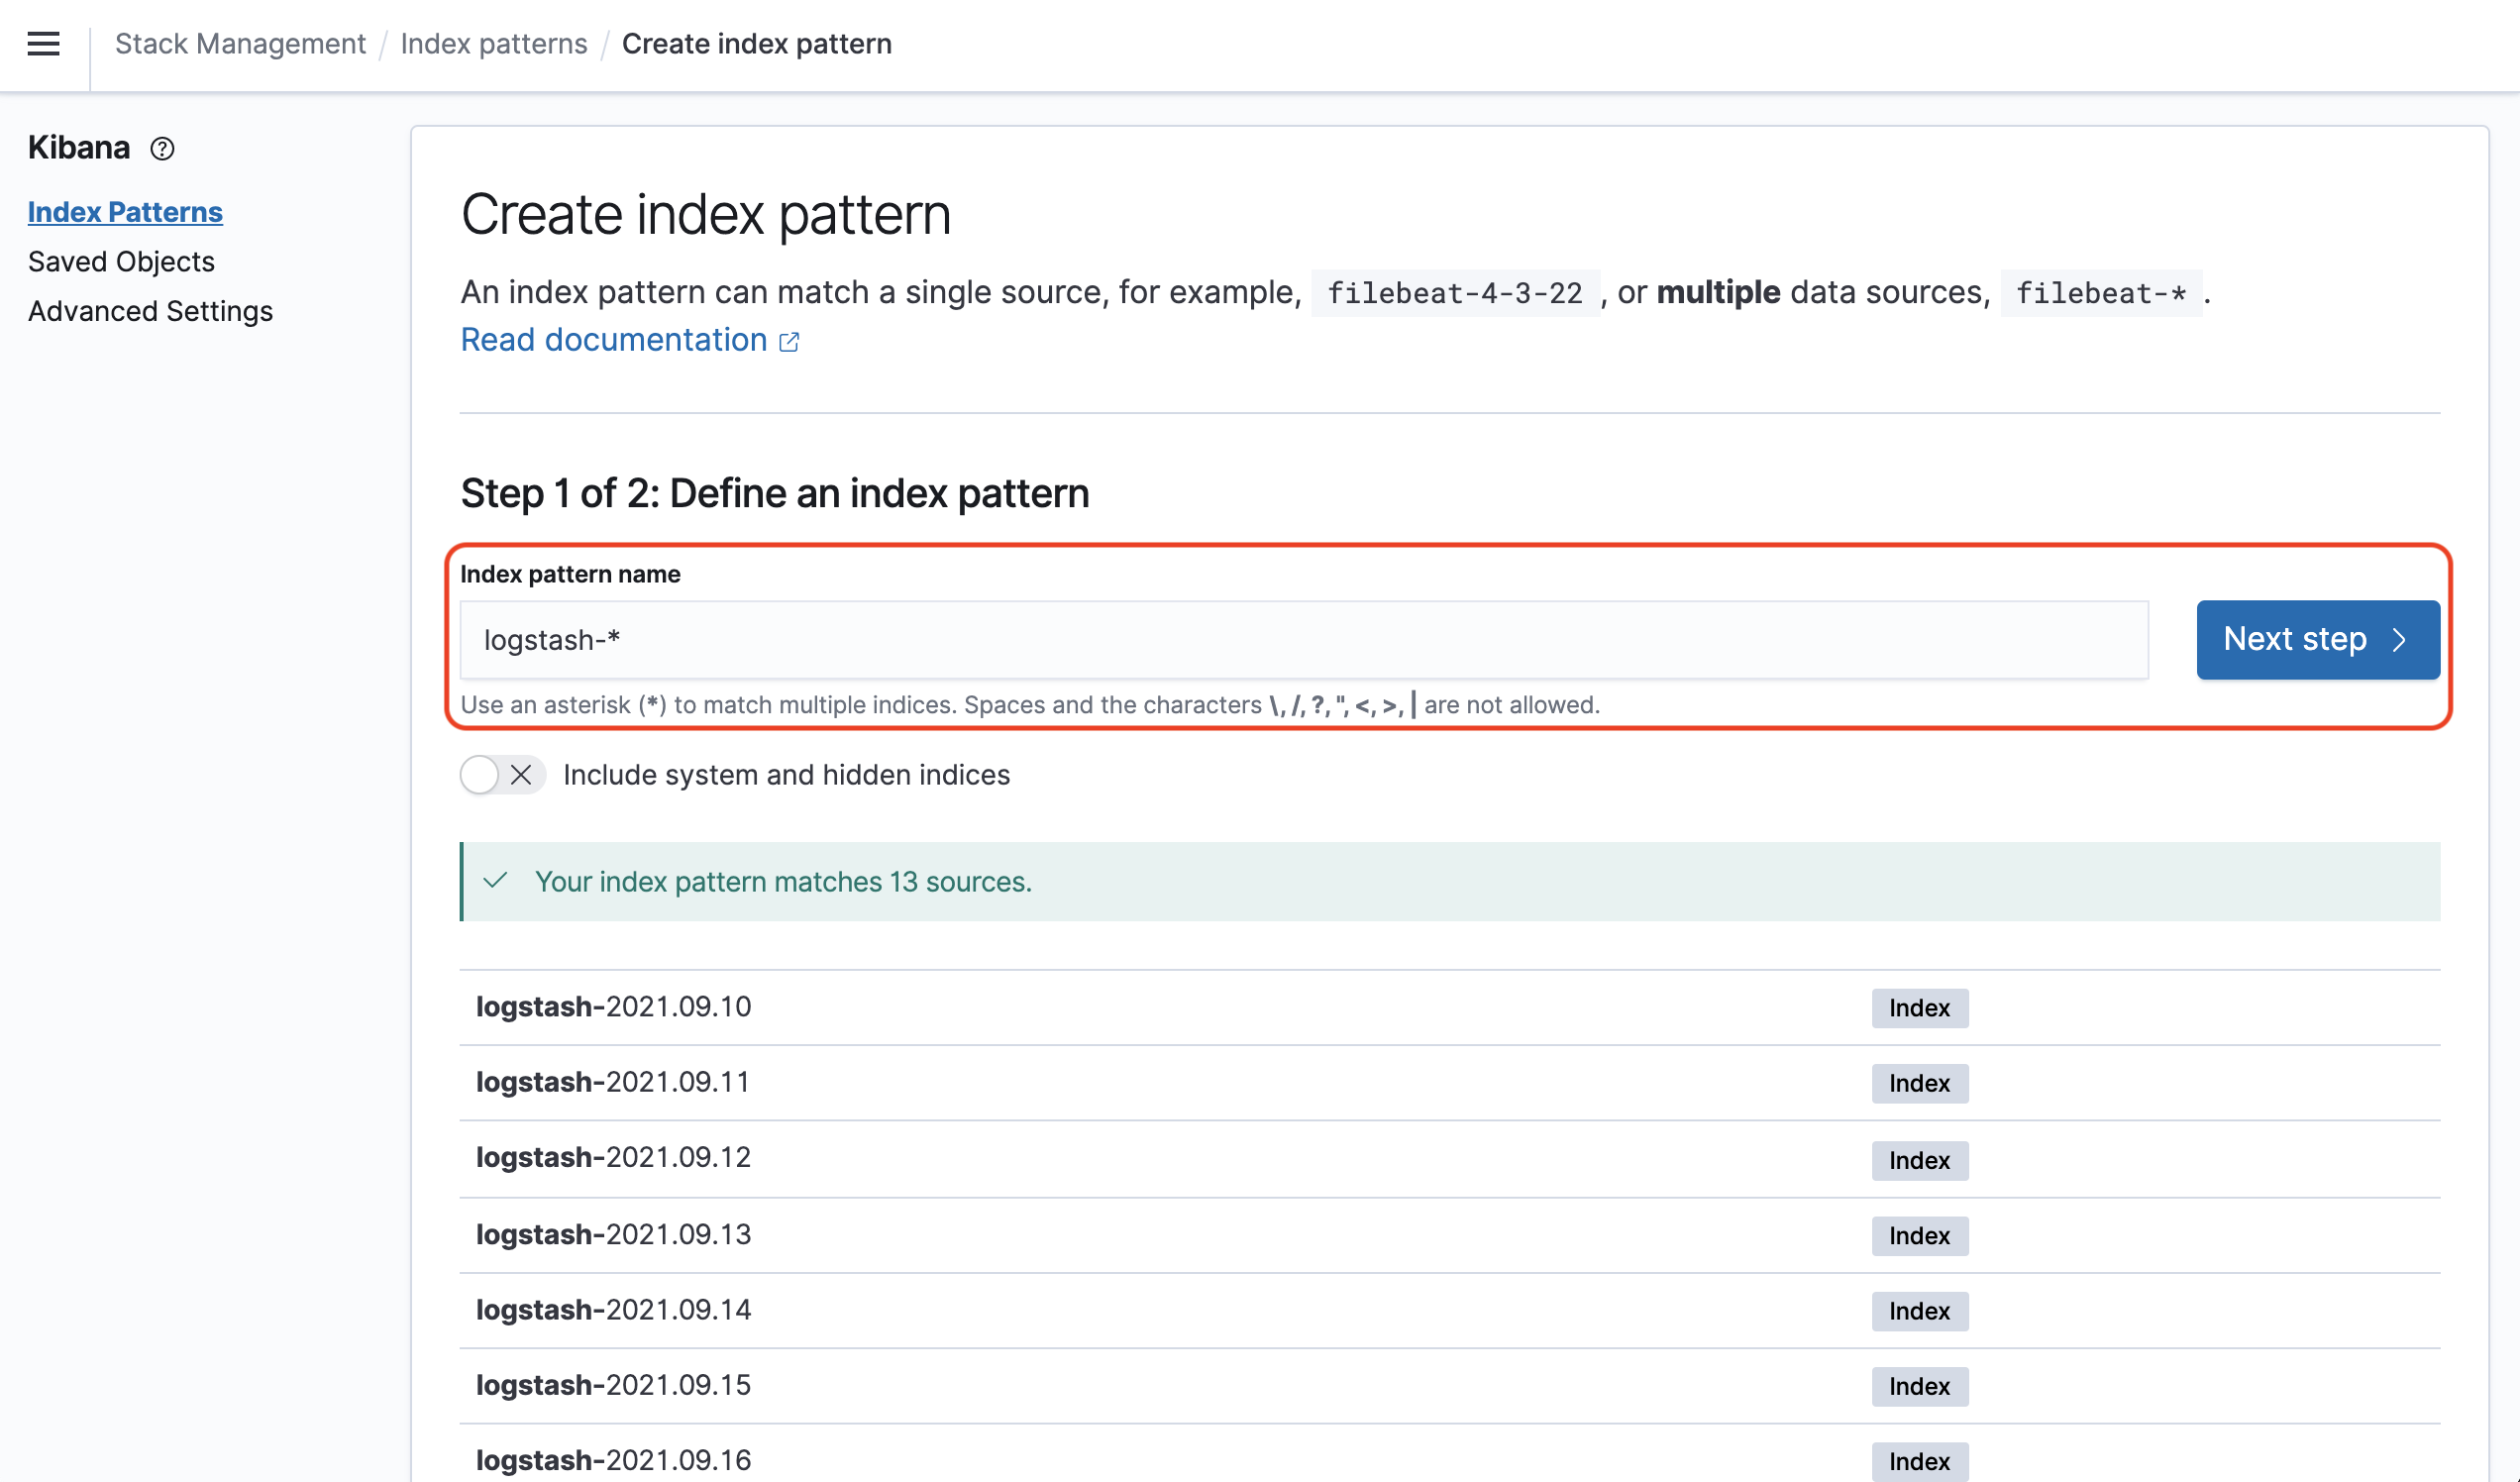This screenshot has width=2520, height=1482.
Task: Click the chevron arrow on Next step
Action: point(2399,640)
